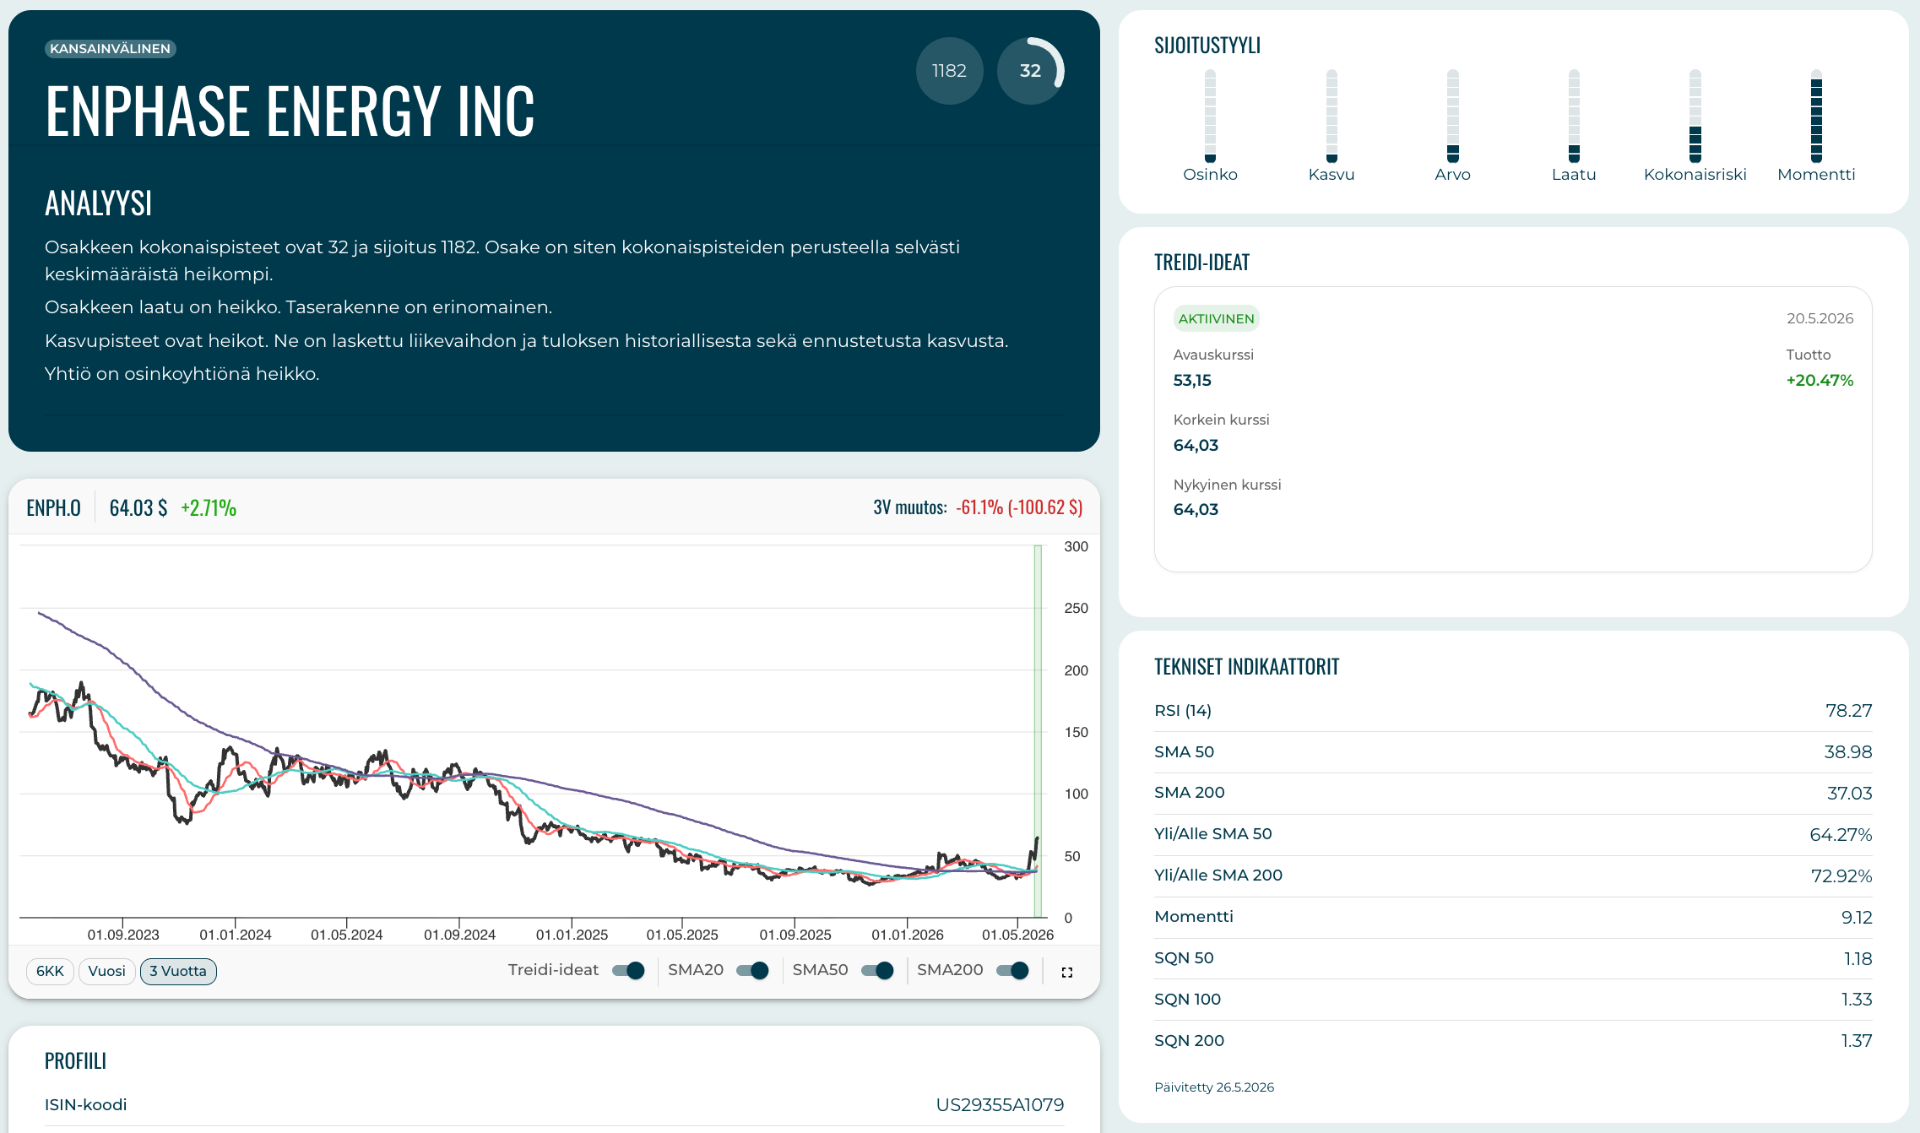Click the Laatu style meter bar
This screenshot has height=1133, width=1920.
(1574, 116)
